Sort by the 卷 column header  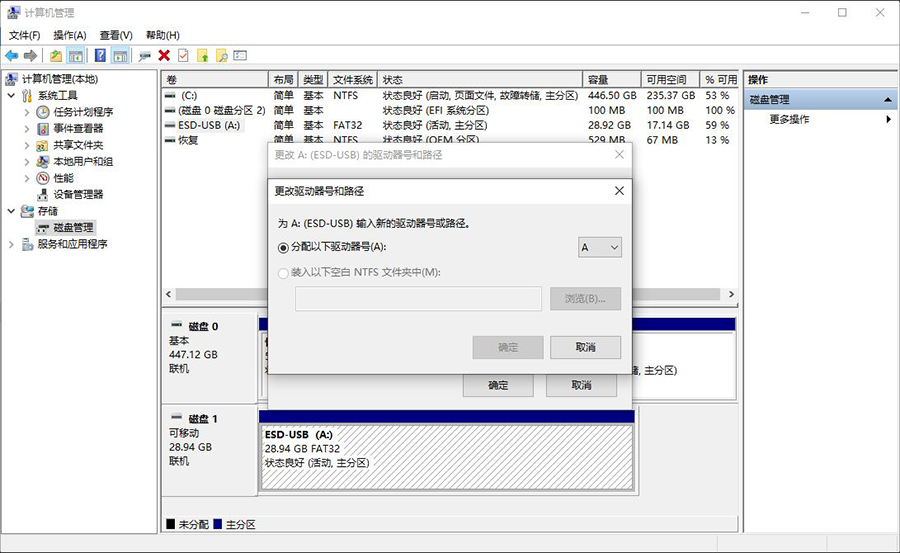[x=215, y=80]
